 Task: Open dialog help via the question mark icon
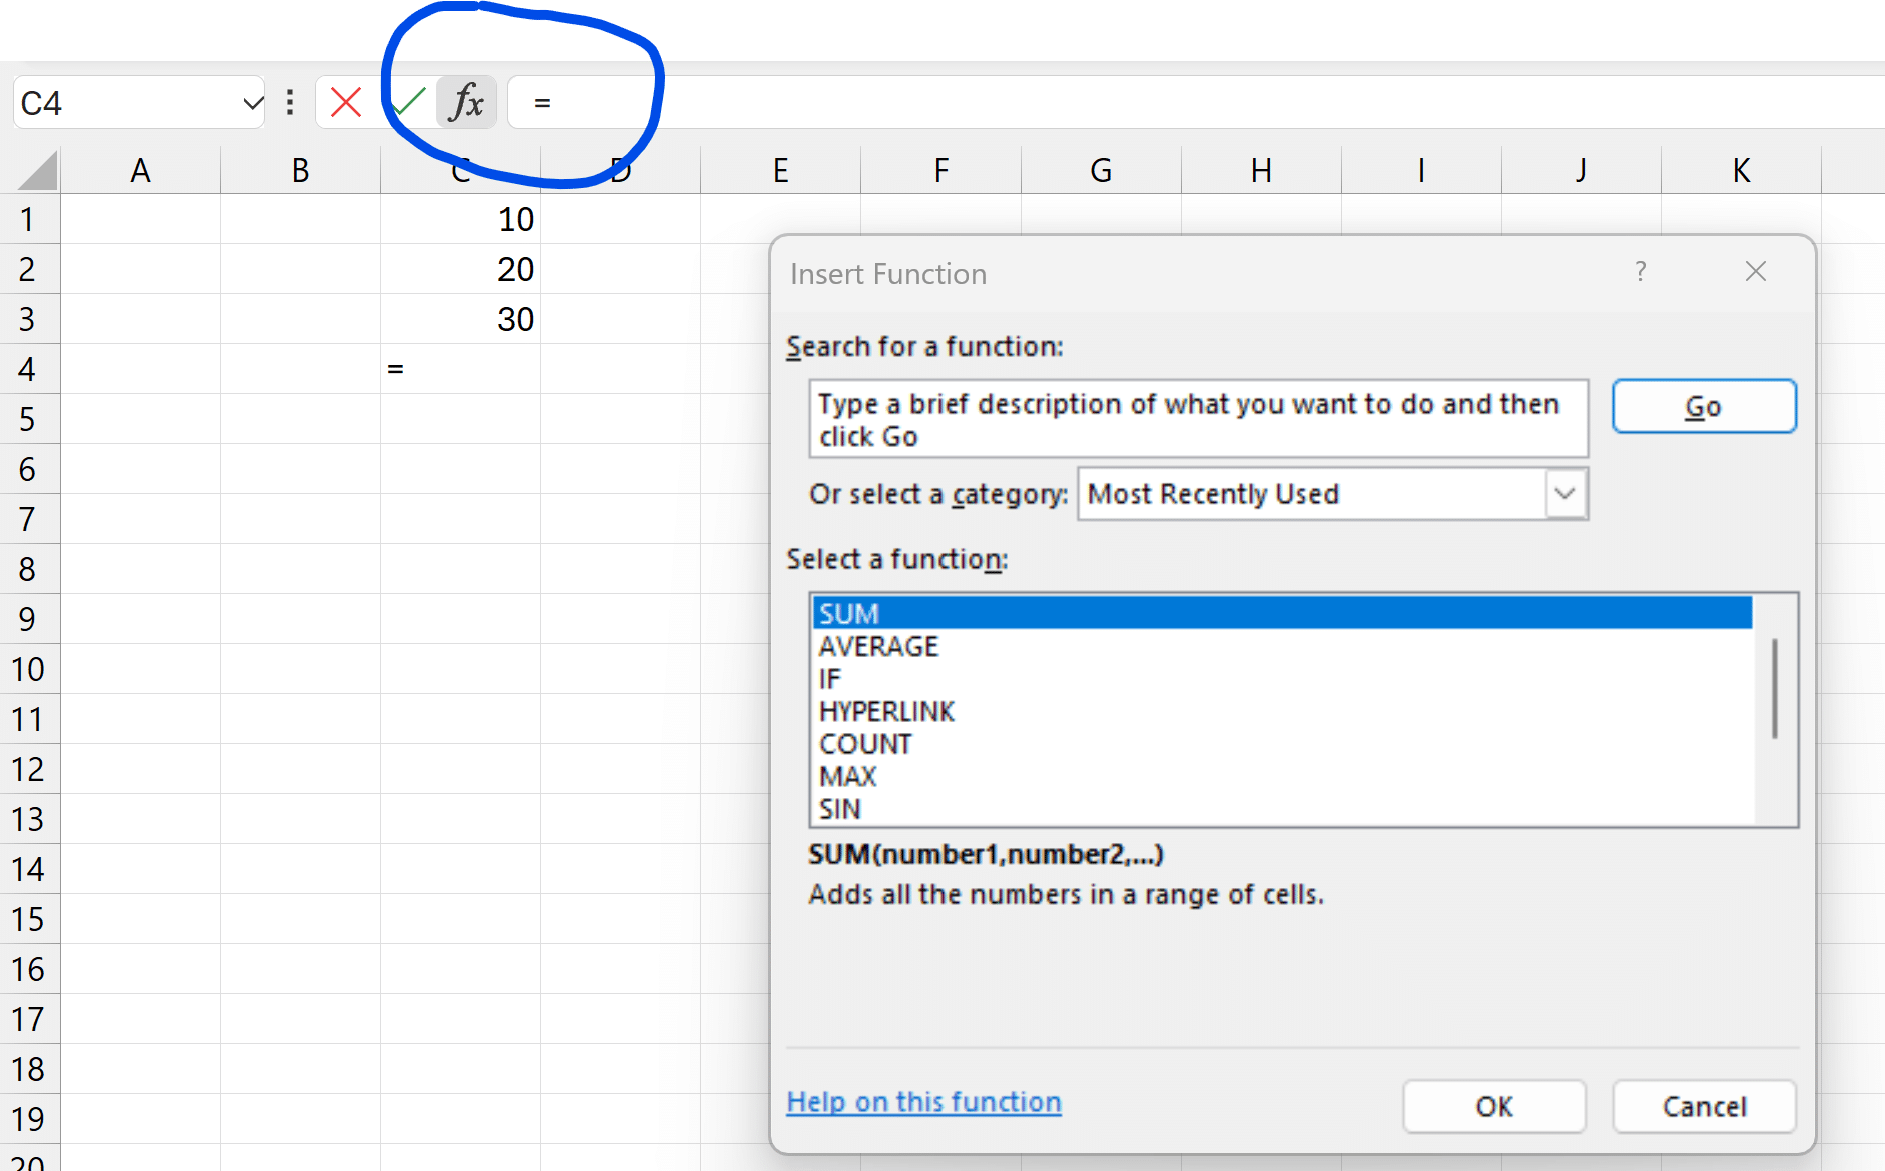[x=1640, y=271]
